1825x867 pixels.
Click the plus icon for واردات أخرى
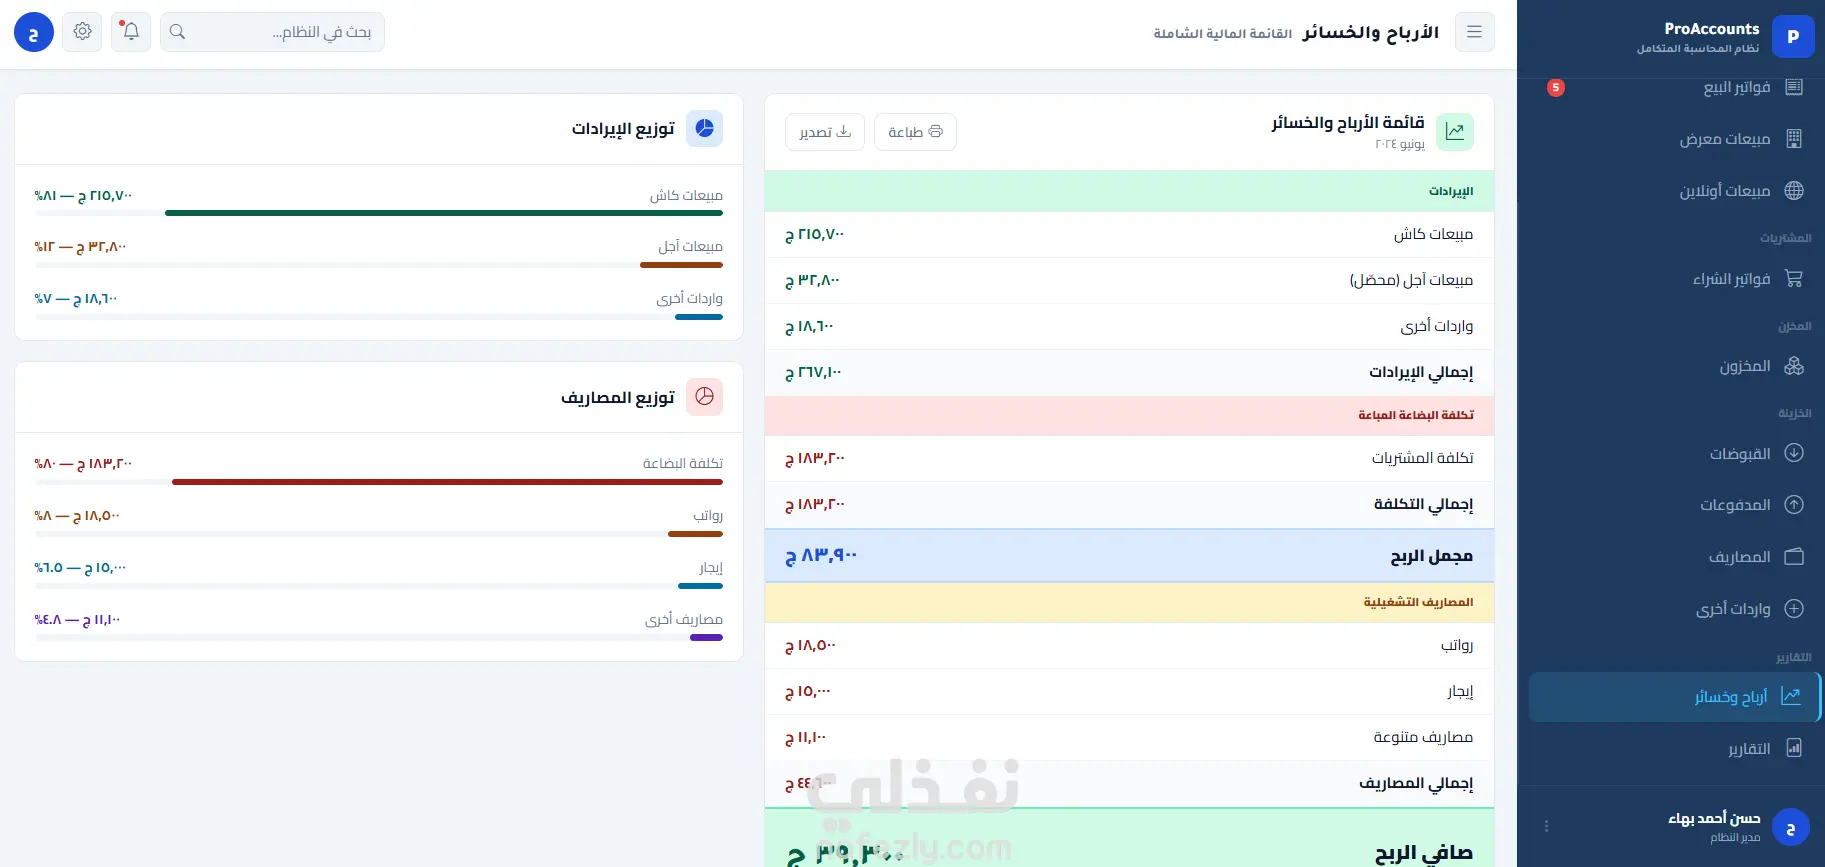point(1794,608)
